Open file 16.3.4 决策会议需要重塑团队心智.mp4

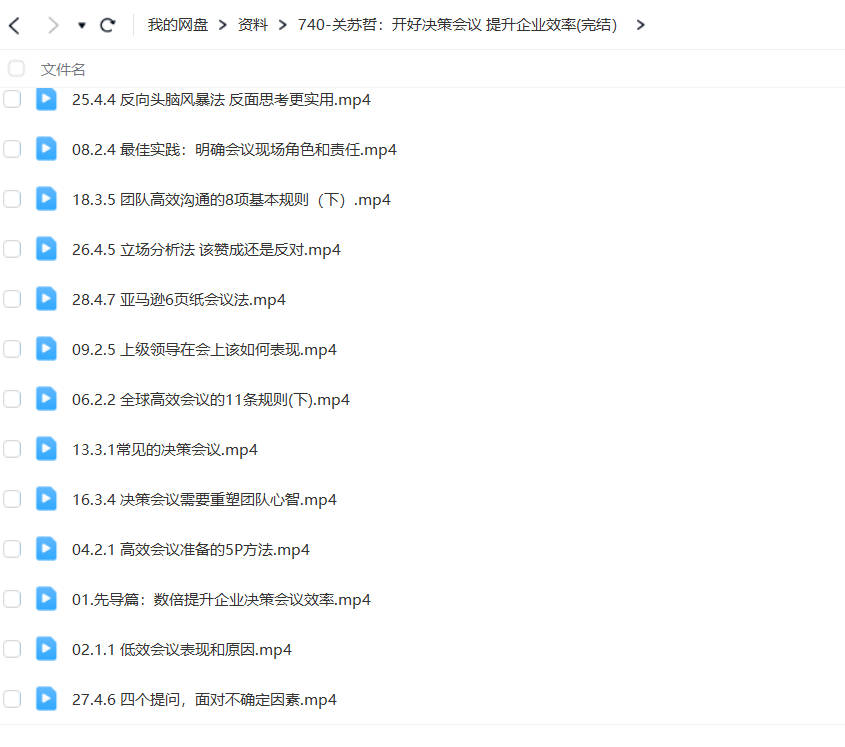click(x=204, y=500)
